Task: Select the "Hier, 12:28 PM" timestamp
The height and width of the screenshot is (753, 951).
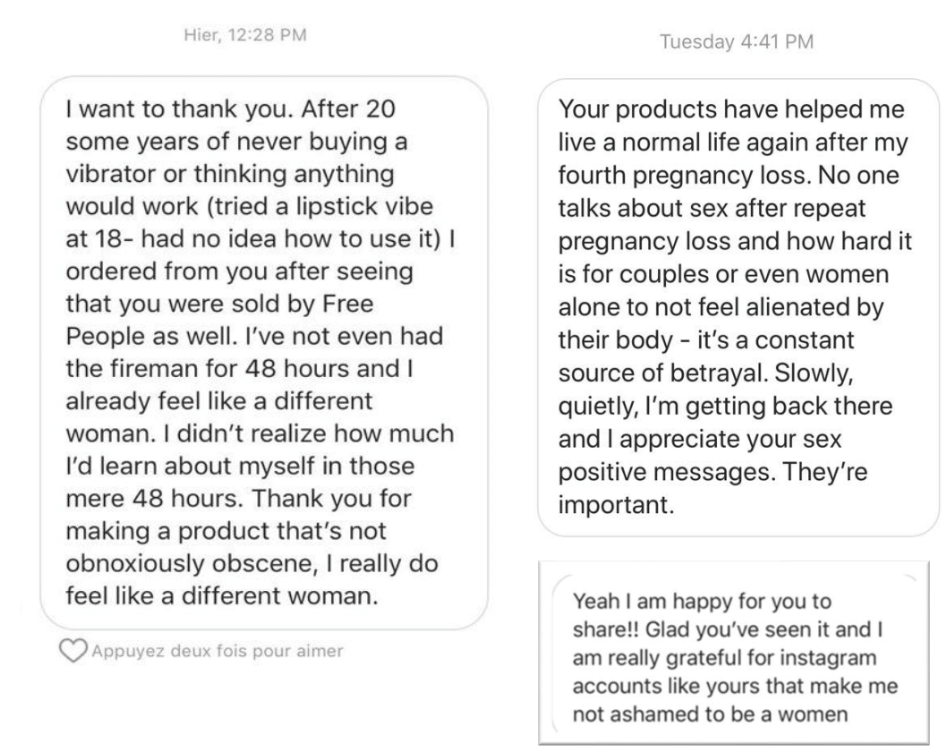Action: point(245,35)
